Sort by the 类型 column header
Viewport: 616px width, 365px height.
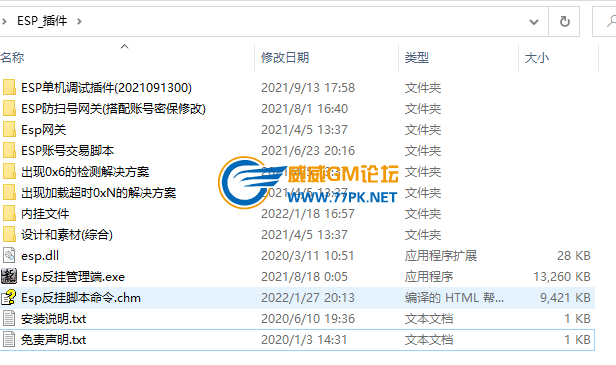[x=416, y=58]
